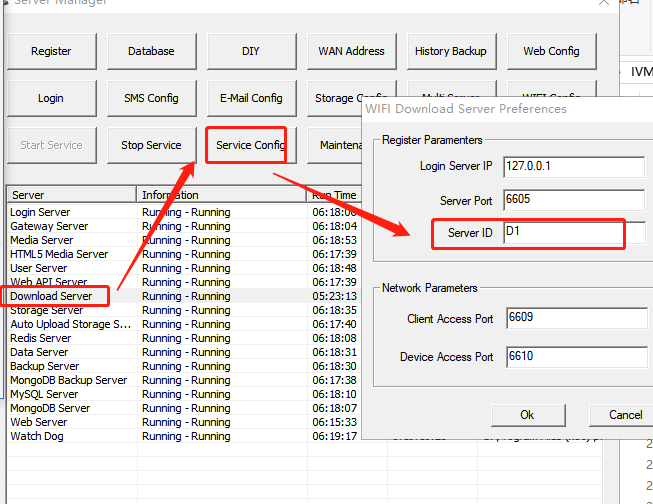Select the Storage Server row
653x504 pixels.
(x=184, y=310)
